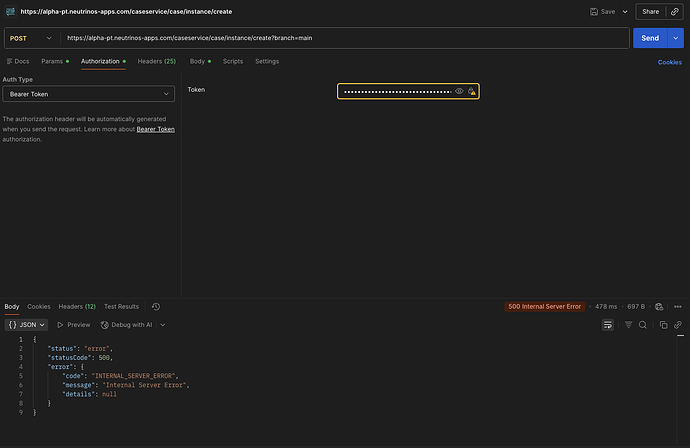The height and width of the screenshot is (448, 690).
Task: Switch to the Test Results tab
Action: (x=121, y=306)
